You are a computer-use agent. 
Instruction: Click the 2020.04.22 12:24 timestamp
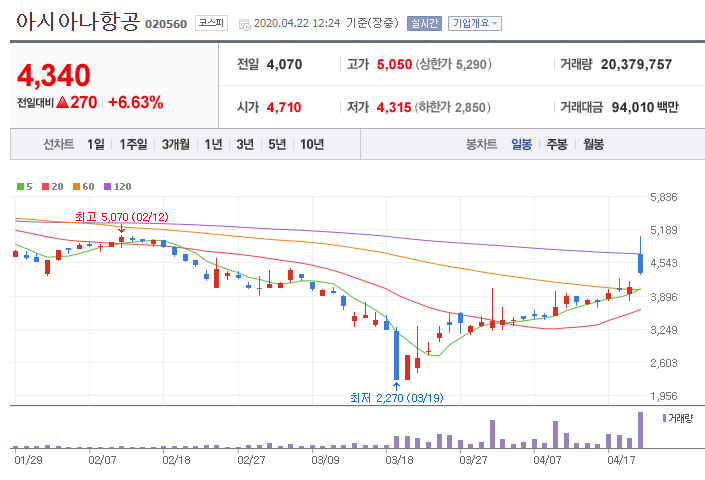297,23
